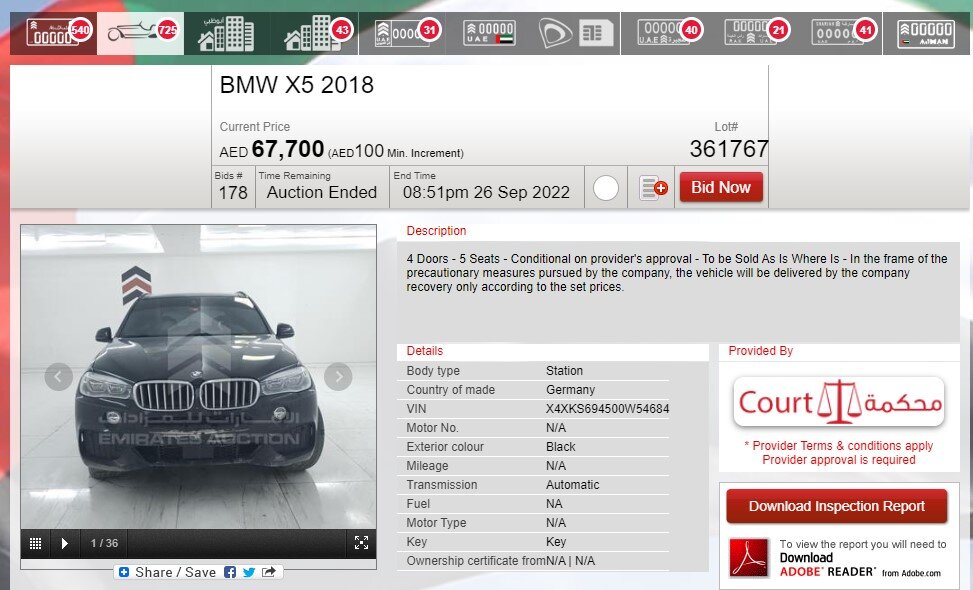Toggle the round white selector beside Bid Now
This screenshot has height=590, width=973.
606,188
